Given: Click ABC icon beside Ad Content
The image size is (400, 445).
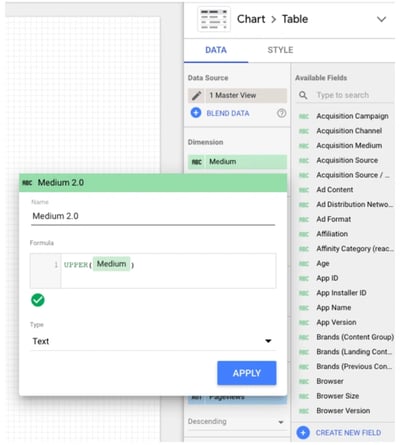Looking at the screenshot, I should click(x=304, y=190).
